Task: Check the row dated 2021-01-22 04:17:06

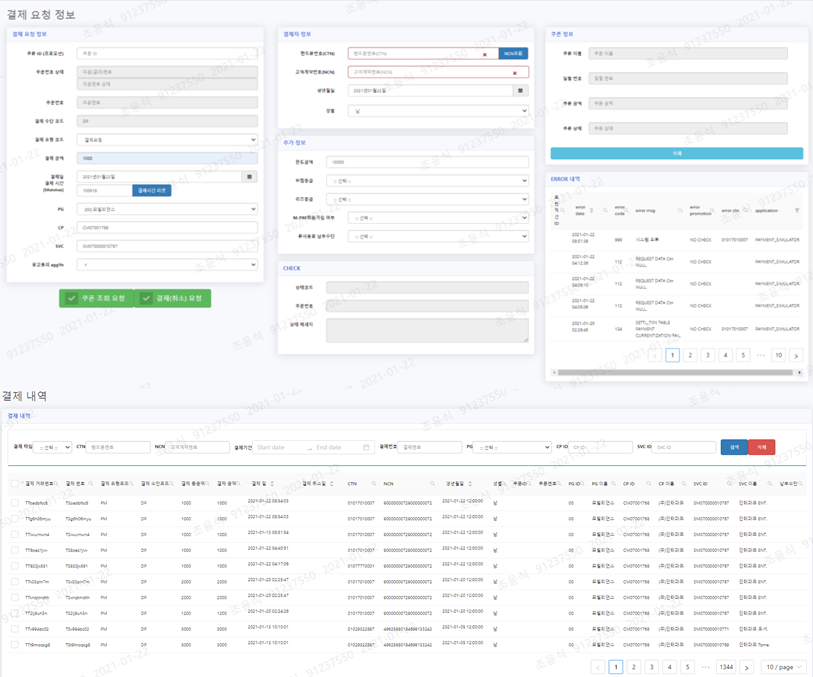Action: point(15,566)
